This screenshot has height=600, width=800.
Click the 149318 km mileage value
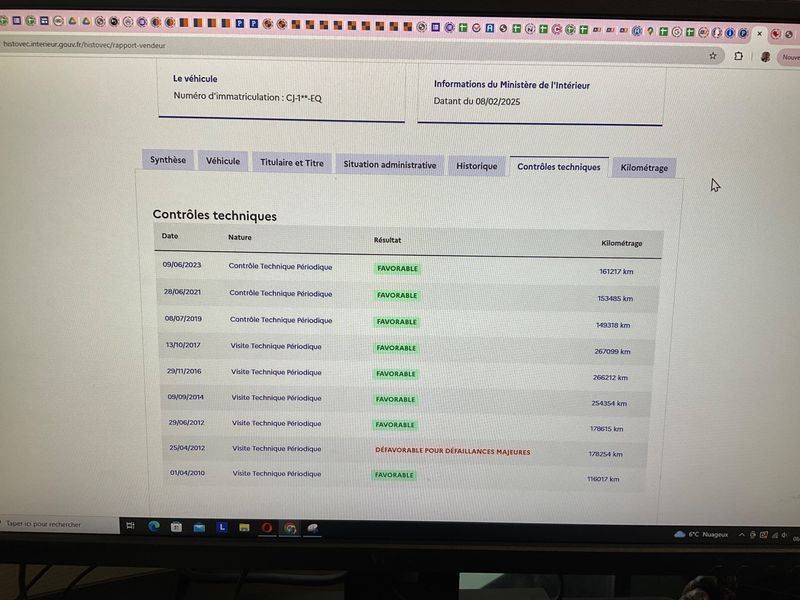(613, 325)
